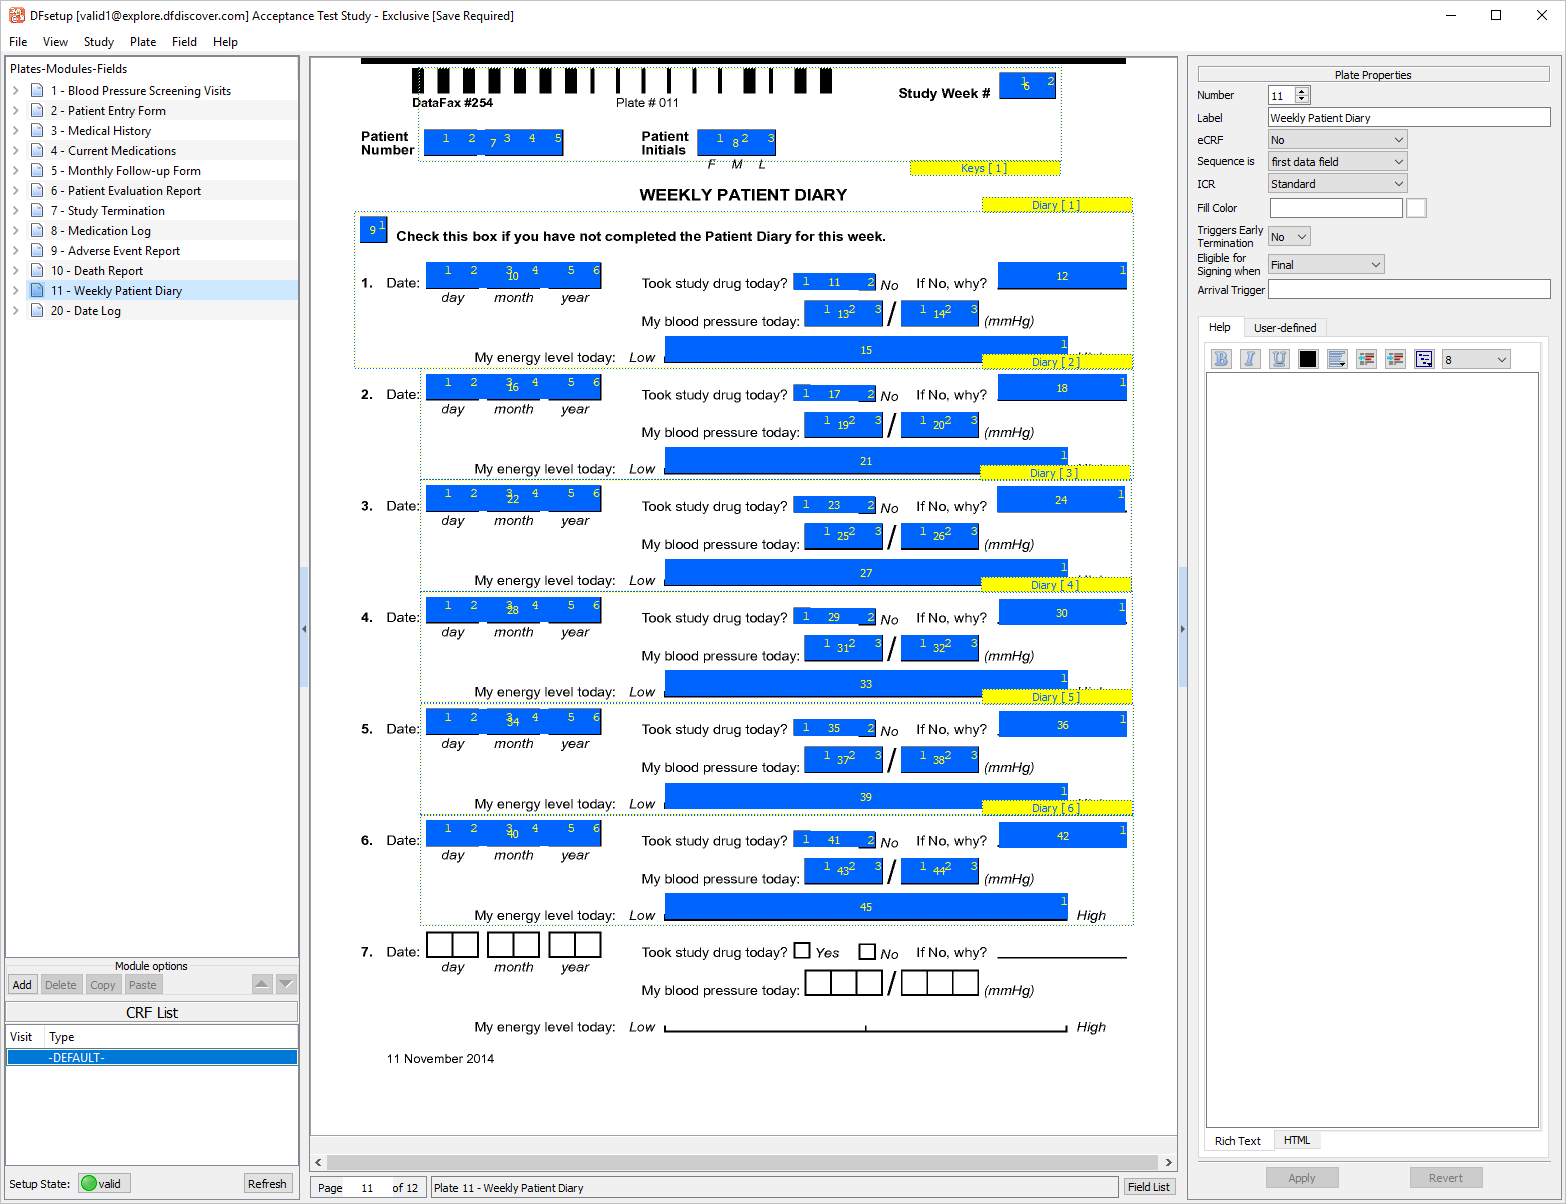Open the Sequence is dropdown
The height and width of the screenshot is (1204, 1566).
click(x=1337, y=161)
